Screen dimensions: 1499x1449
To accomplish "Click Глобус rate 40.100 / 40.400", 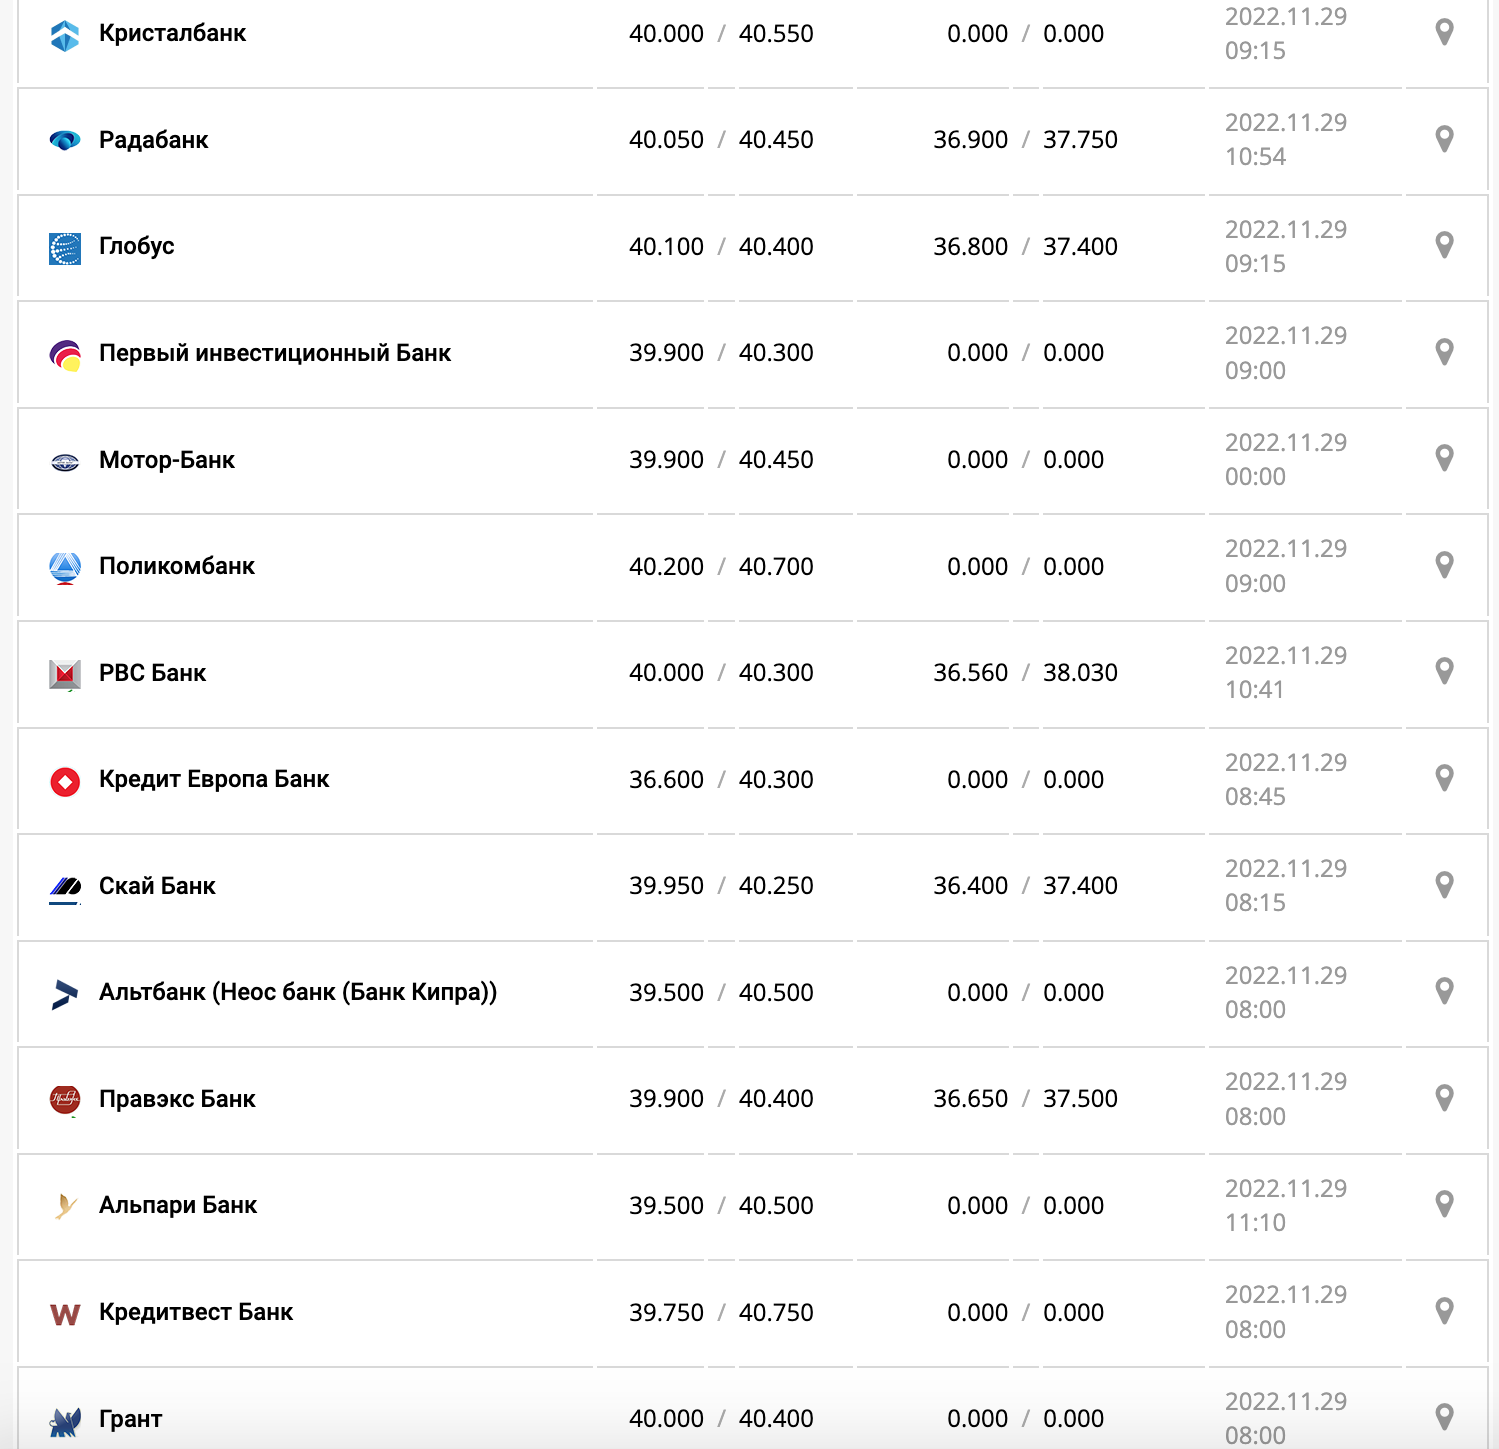I will click(x=721, y=247).
